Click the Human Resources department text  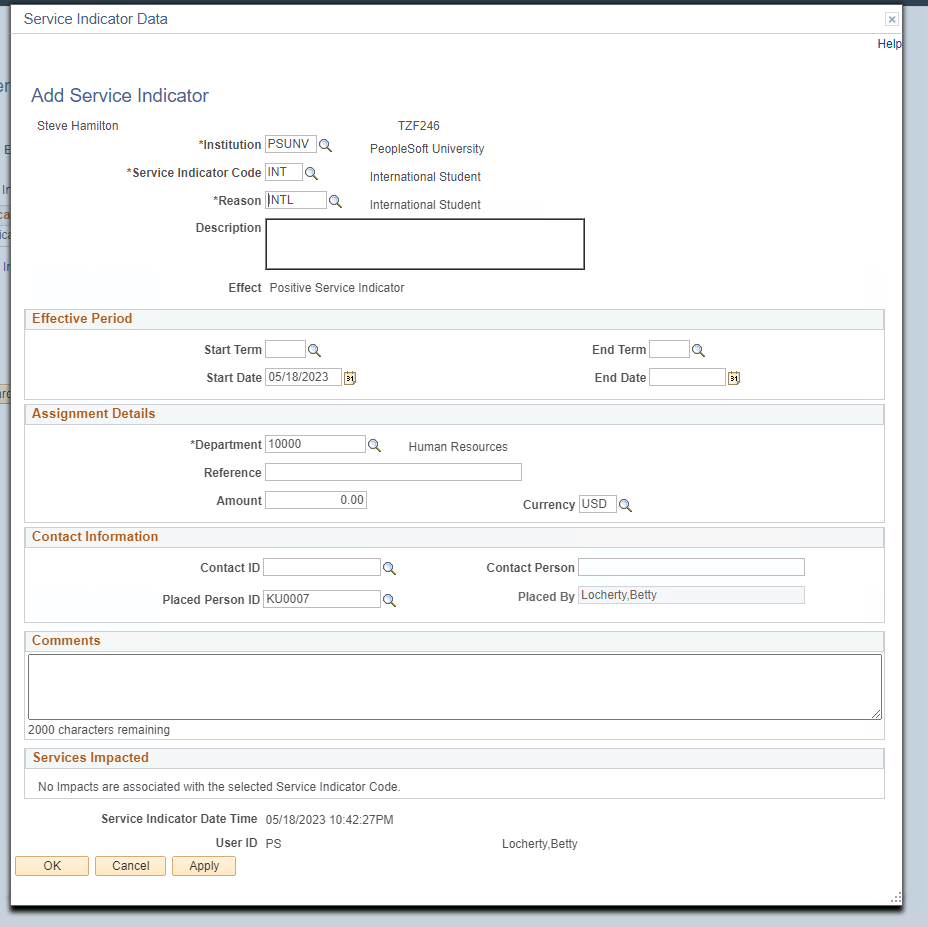(458, 447)
